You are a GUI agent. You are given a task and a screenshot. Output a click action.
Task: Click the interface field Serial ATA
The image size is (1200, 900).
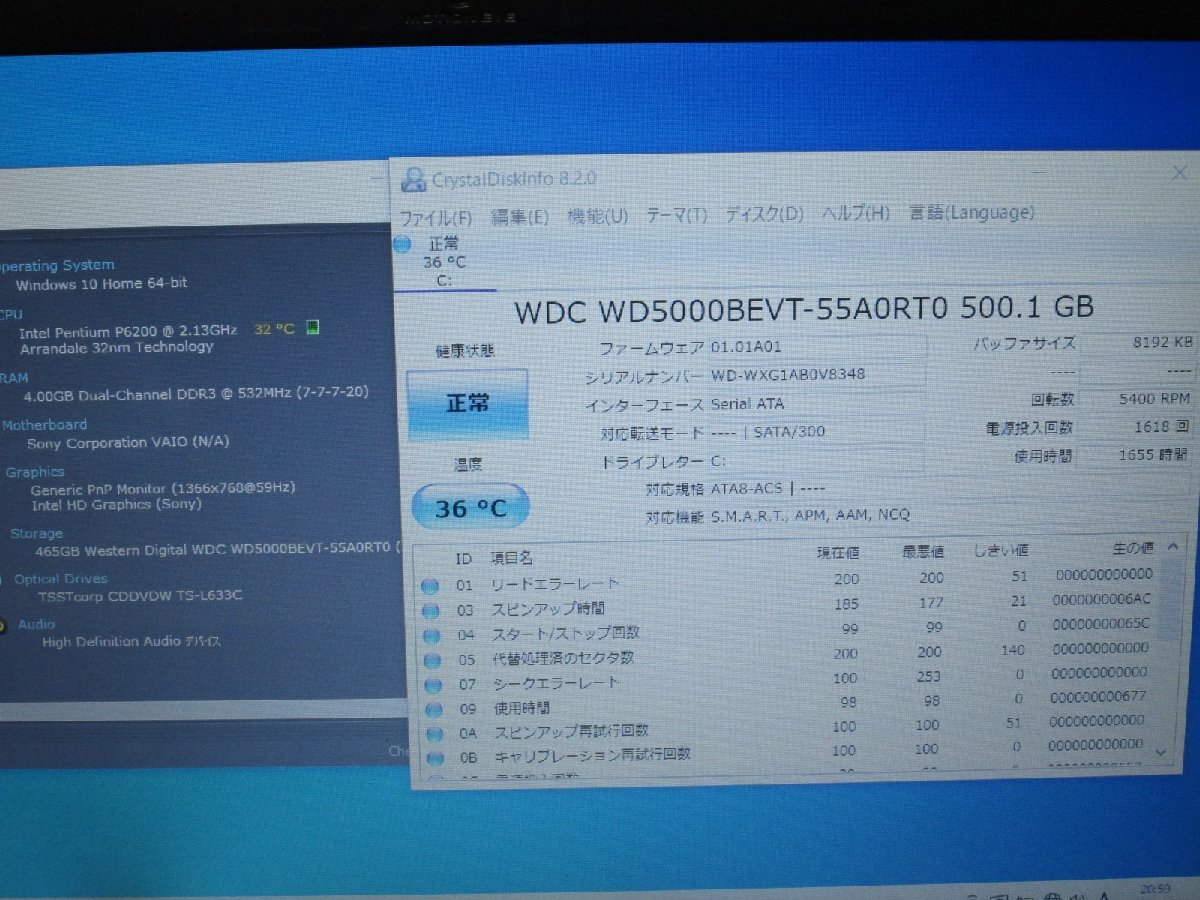click(x=816, y=405)
